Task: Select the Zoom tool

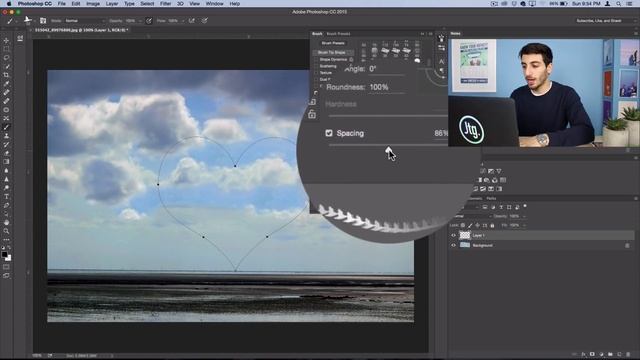Action: point(6,231)
